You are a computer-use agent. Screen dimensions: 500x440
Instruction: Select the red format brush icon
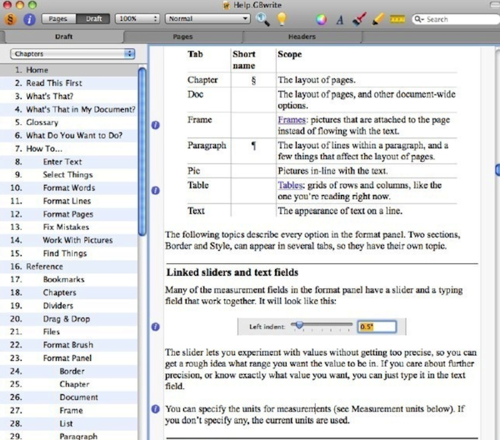pyautogui.click(x=359, y=19)
